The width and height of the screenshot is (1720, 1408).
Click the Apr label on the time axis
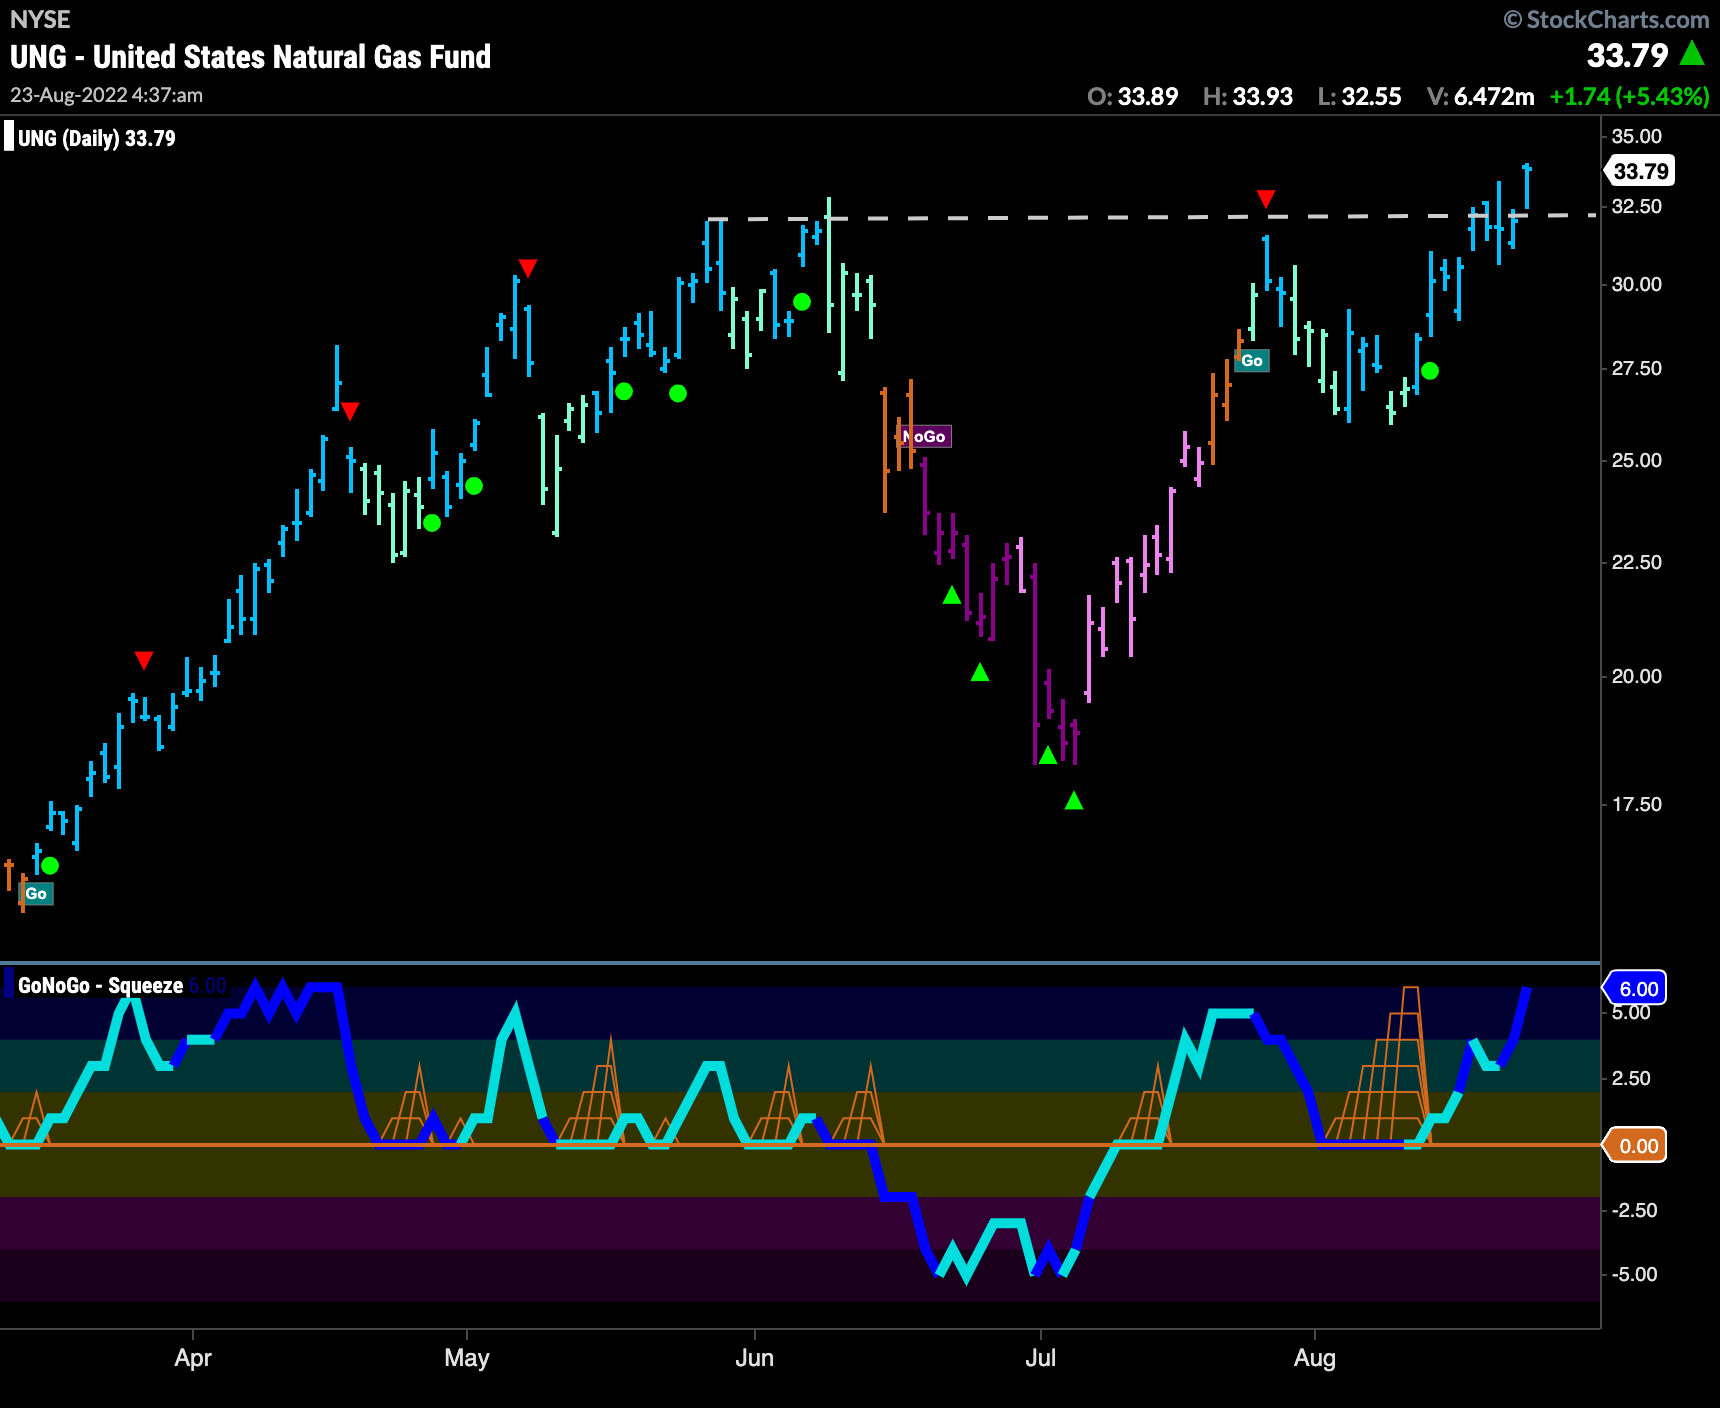pyautogui.click(x=193, y=1358)
